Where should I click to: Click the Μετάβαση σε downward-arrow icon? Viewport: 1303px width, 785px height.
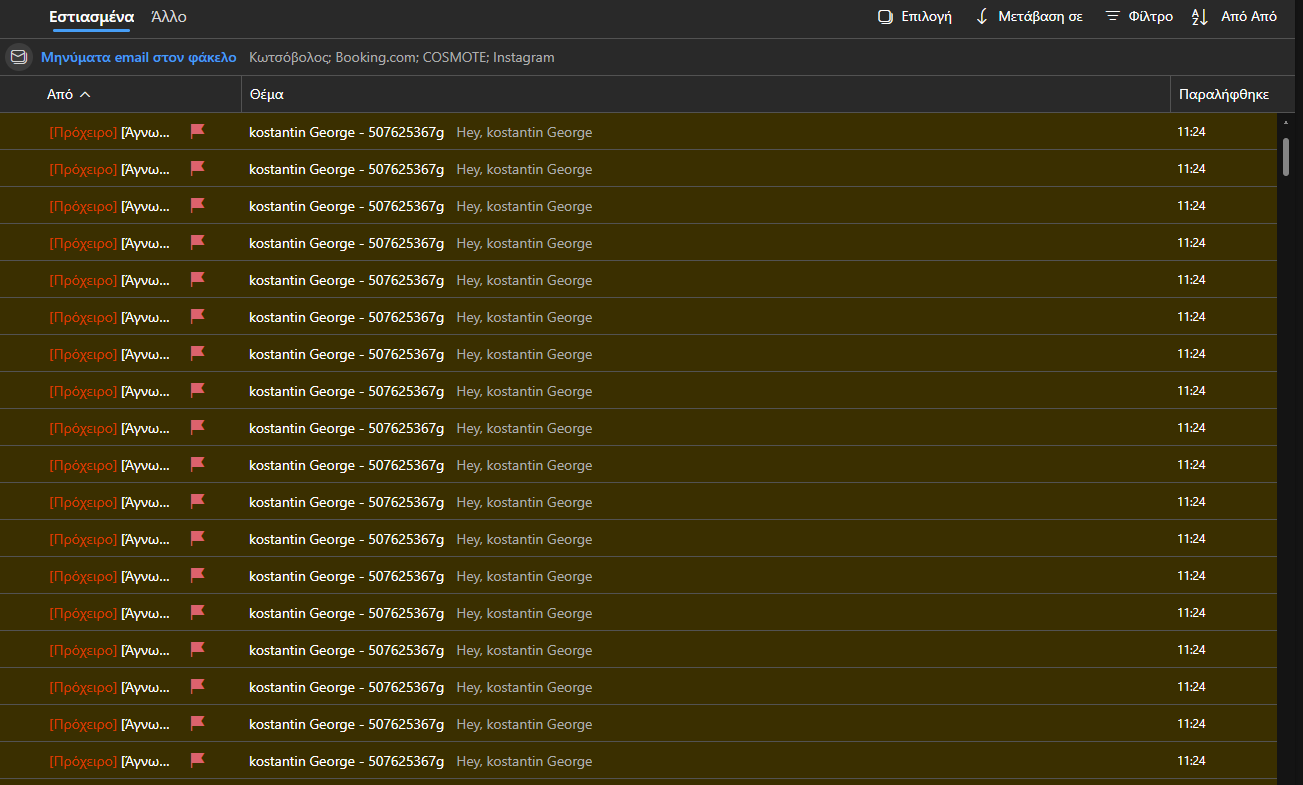coord(982,17)
